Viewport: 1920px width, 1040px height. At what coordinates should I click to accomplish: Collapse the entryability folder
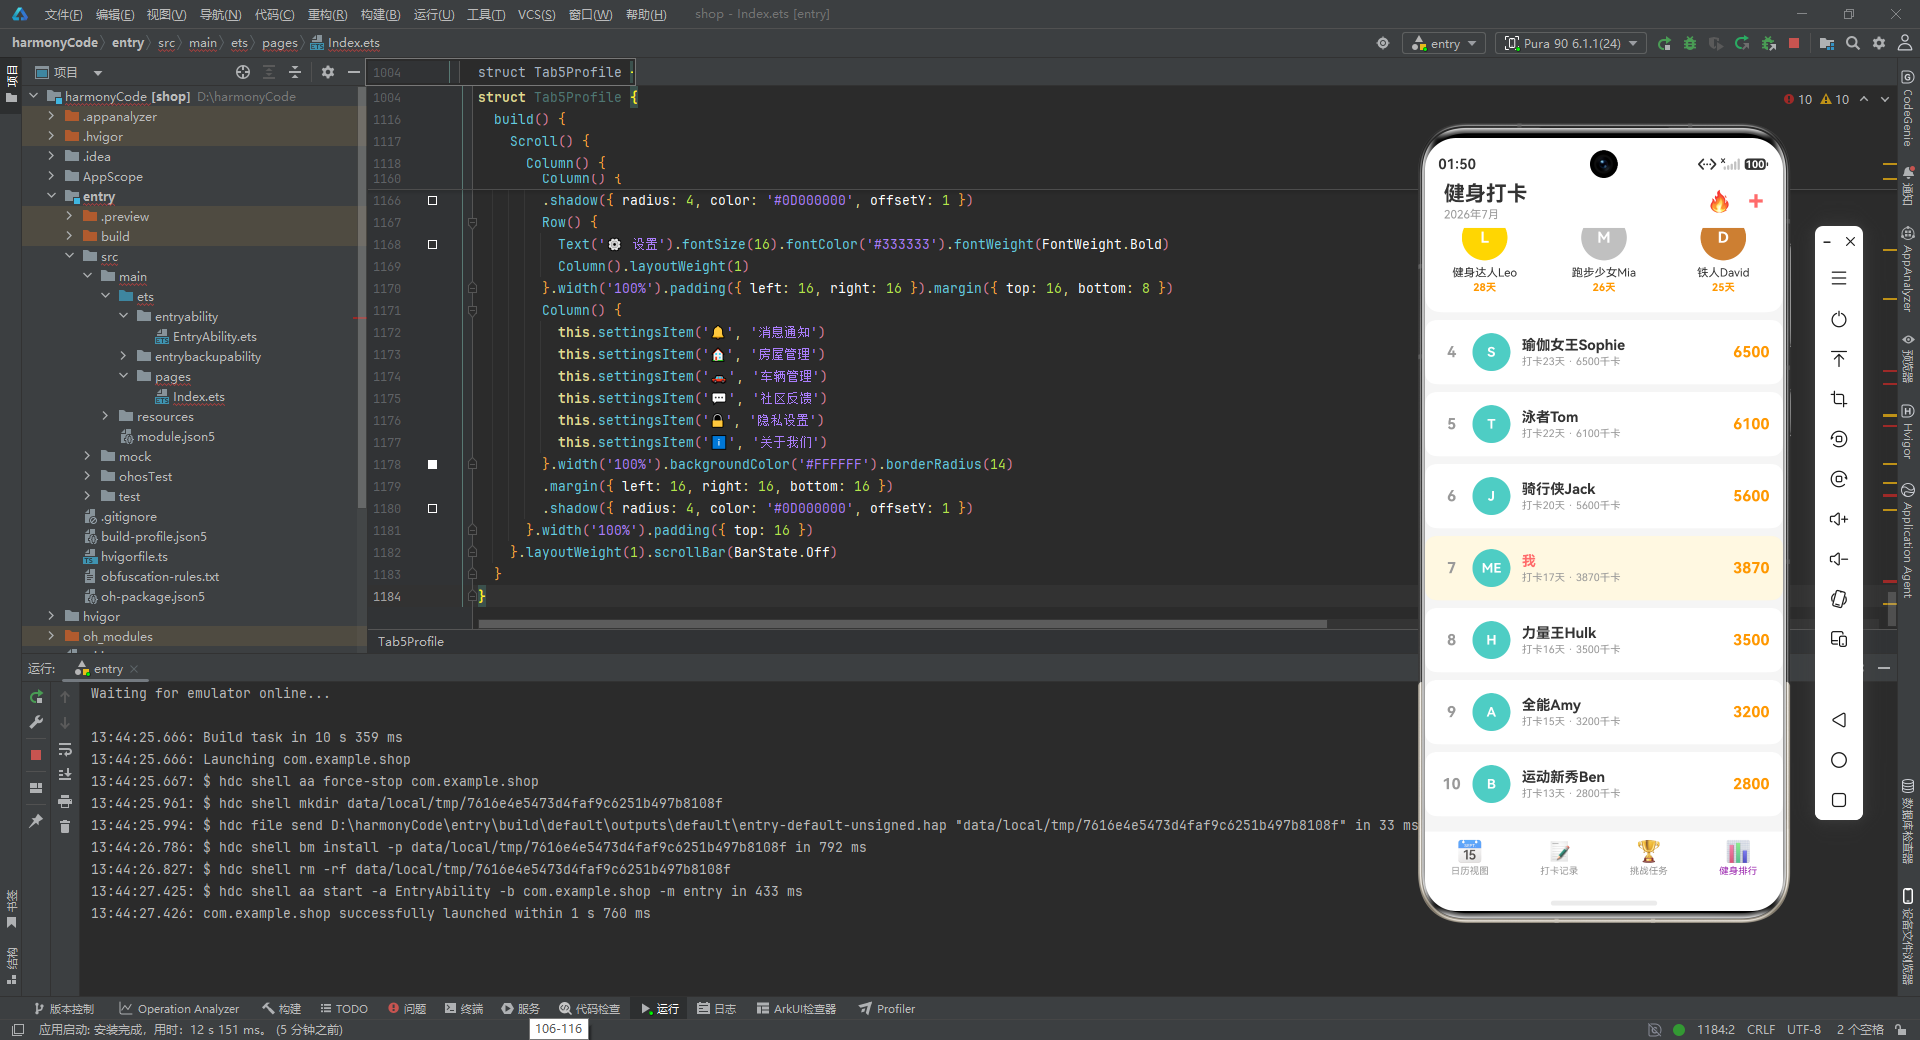click(x=123, y=316)
